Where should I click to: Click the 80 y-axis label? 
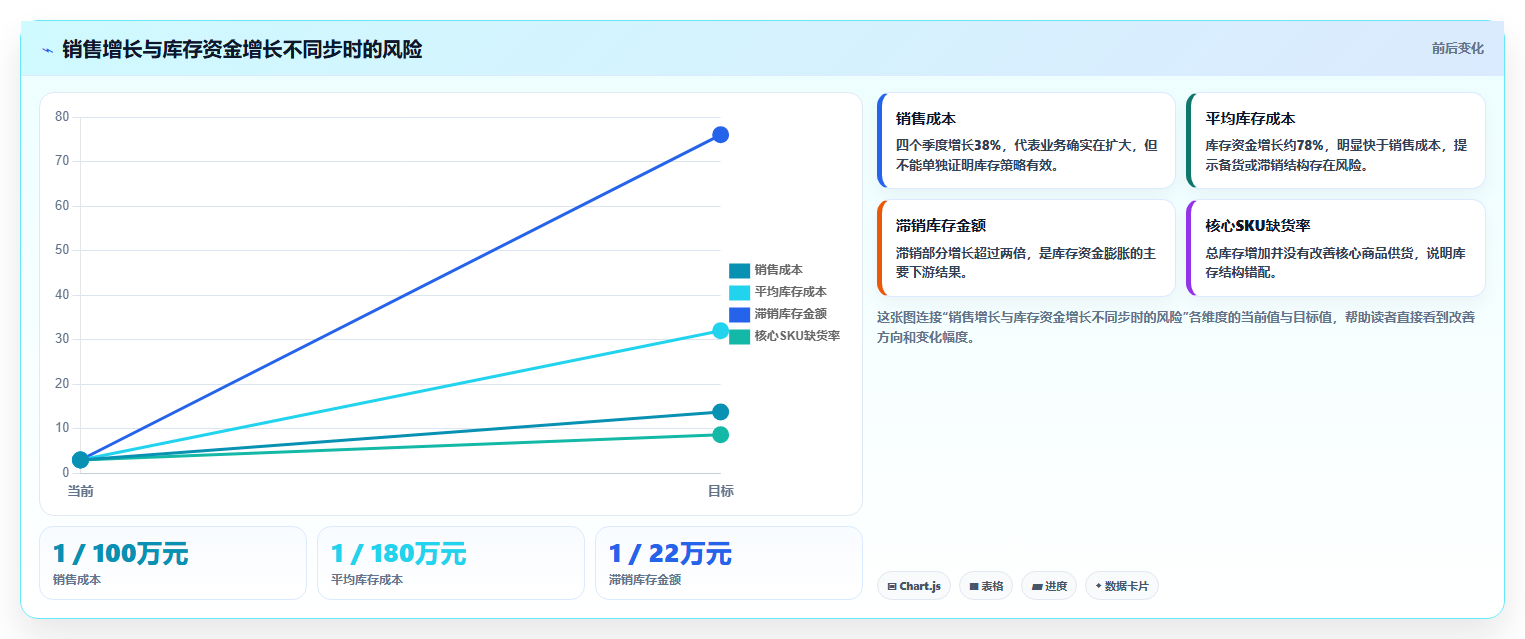(62, 117)
